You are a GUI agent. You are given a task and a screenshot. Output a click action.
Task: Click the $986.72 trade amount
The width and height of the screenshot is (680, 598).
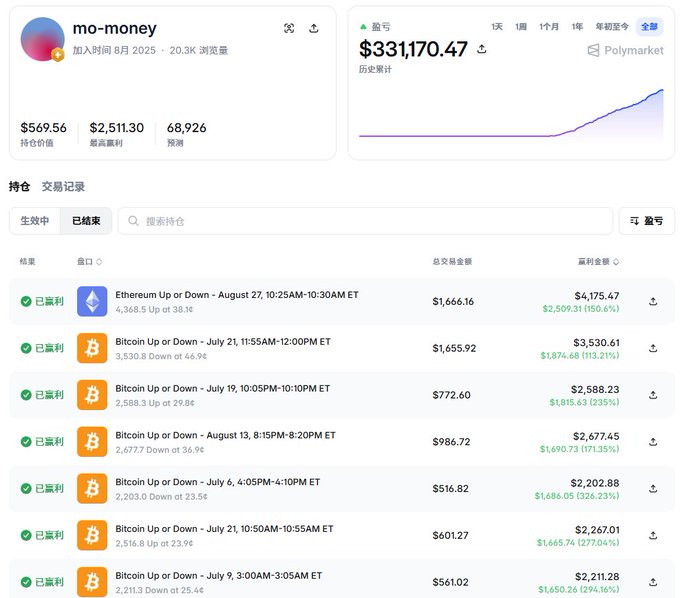(451, 442)
